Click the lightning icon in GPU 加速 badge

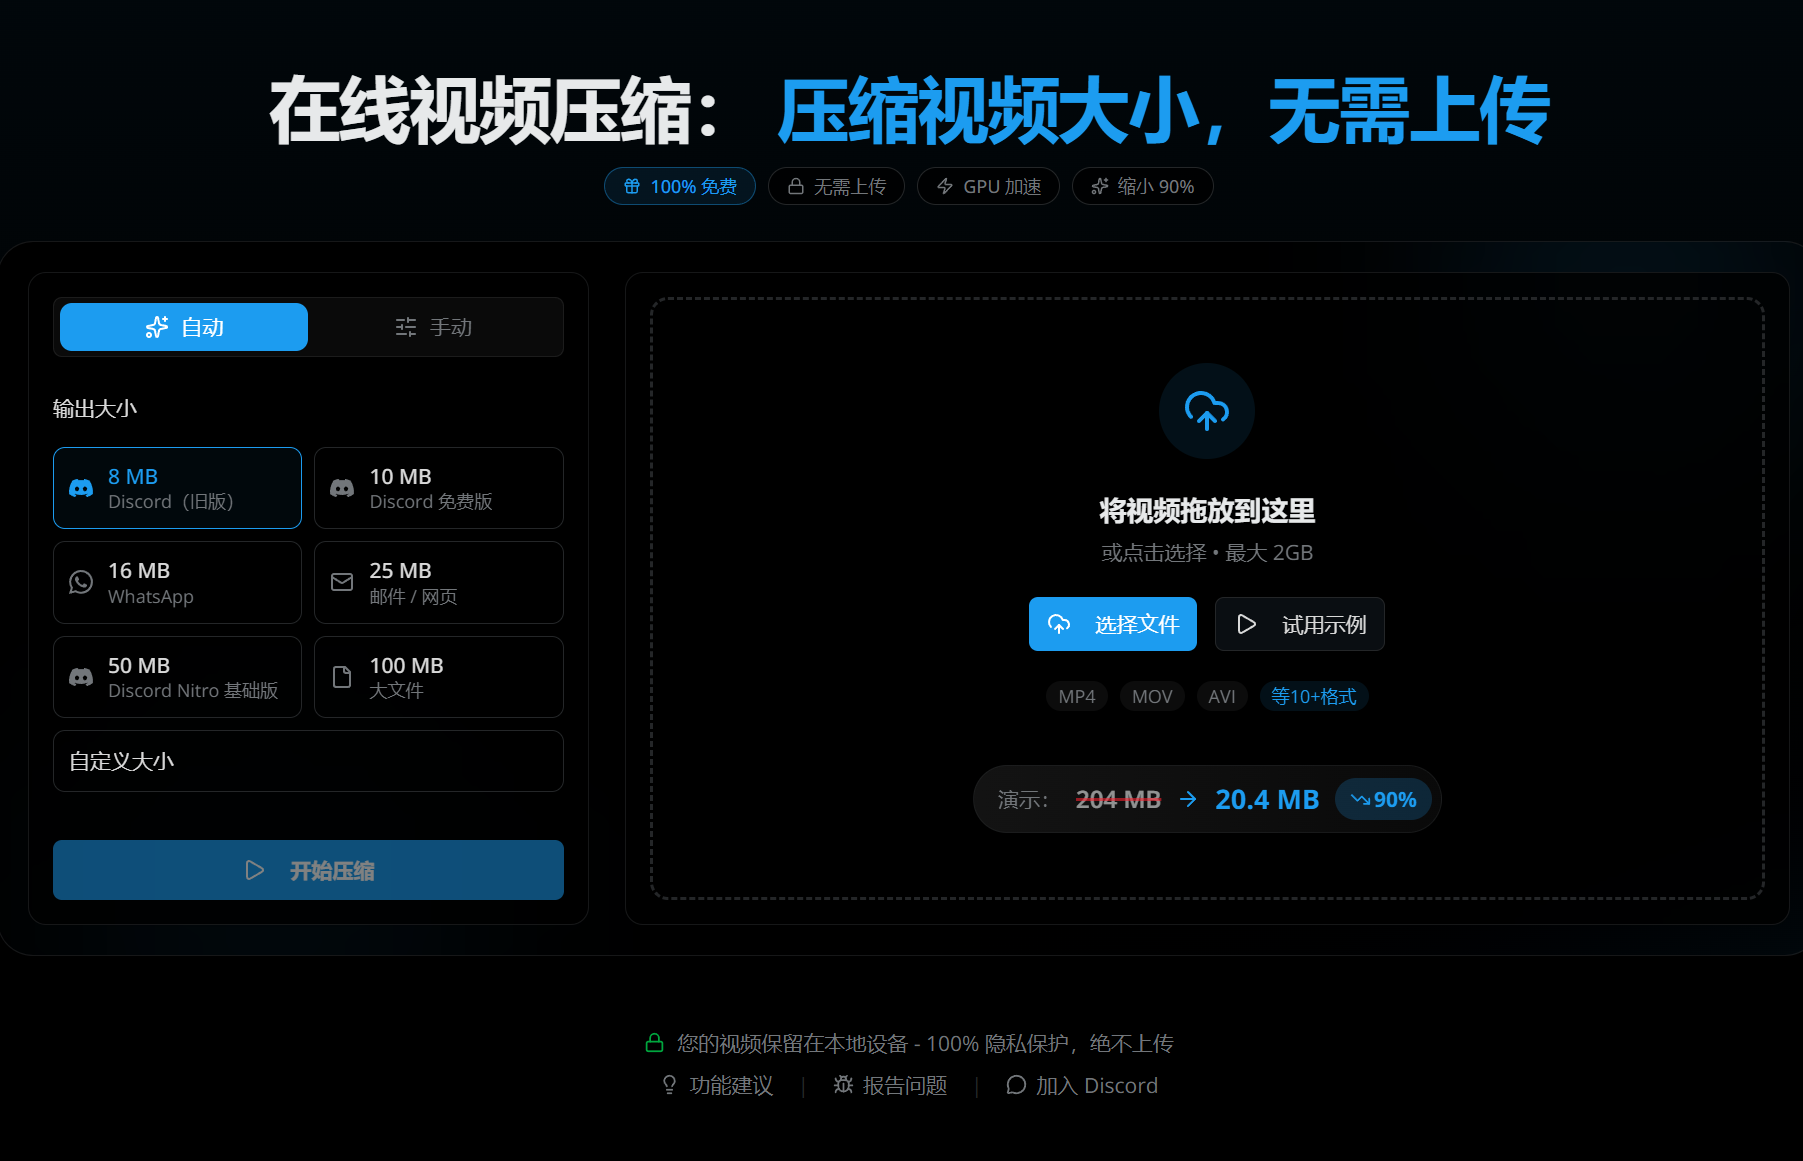click(x=945, y=187)
